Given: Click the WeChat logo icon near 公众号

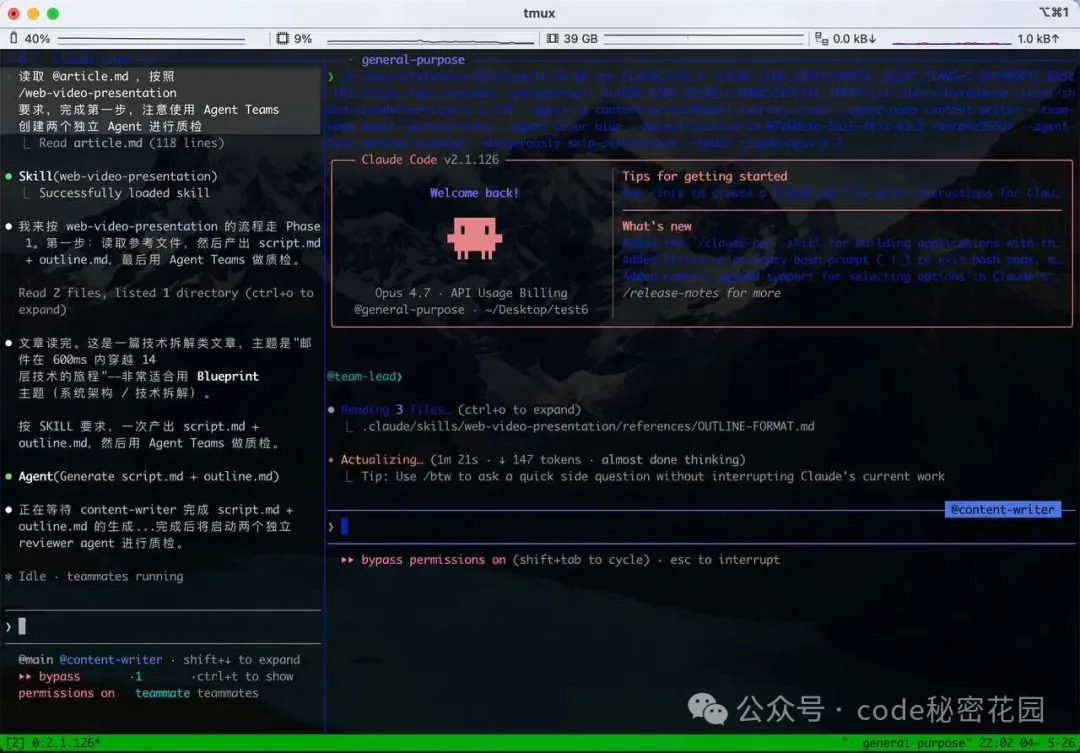Looking at the screenshot, I should point(707,709).
